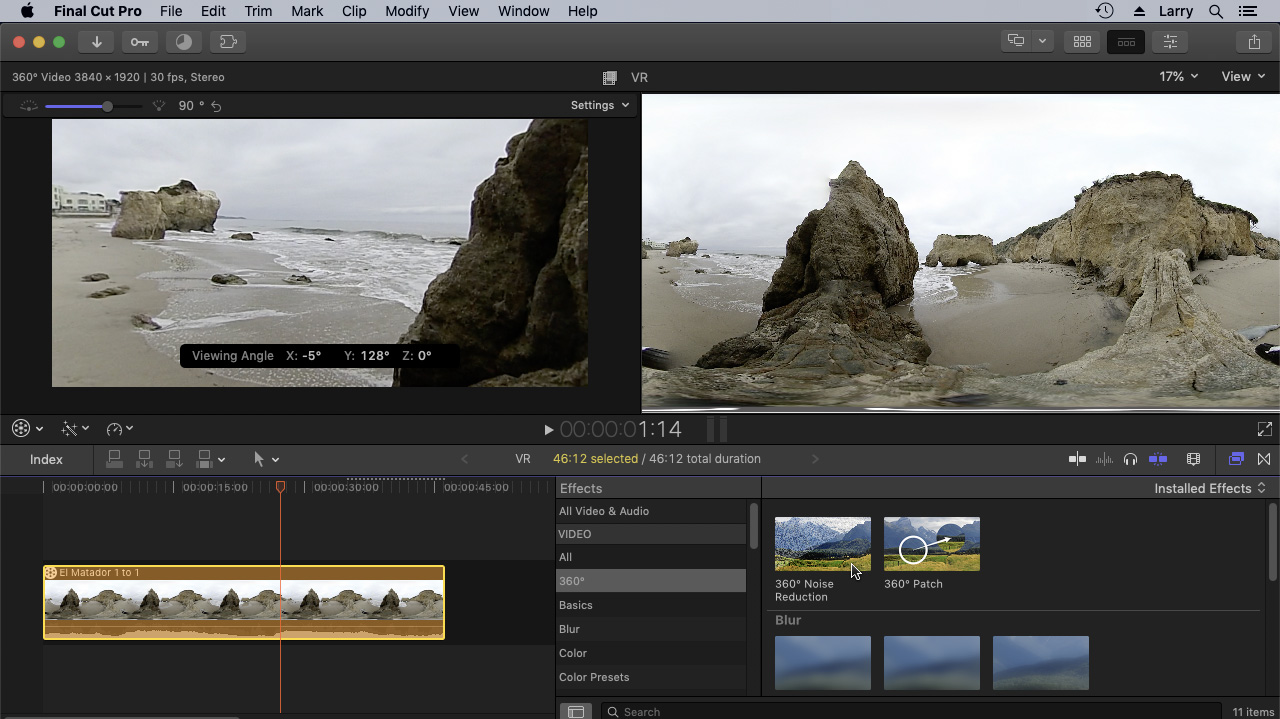Select All Video & Audio category

pos(651,511)
